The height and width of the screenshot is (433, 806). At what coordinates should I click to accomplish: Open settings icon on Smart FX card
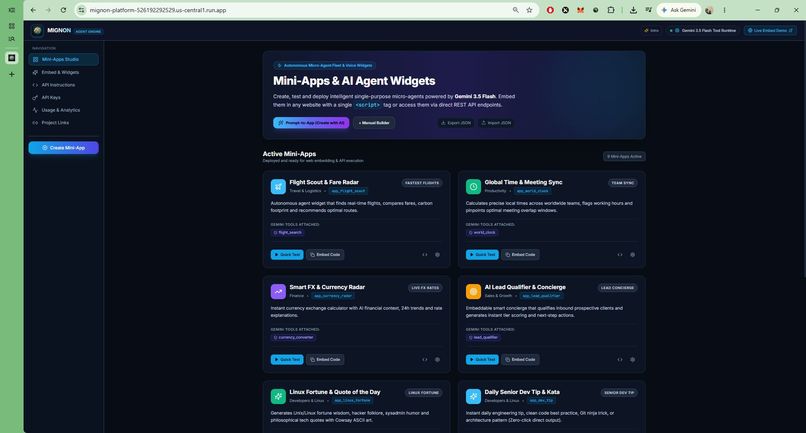pos(437,359)
